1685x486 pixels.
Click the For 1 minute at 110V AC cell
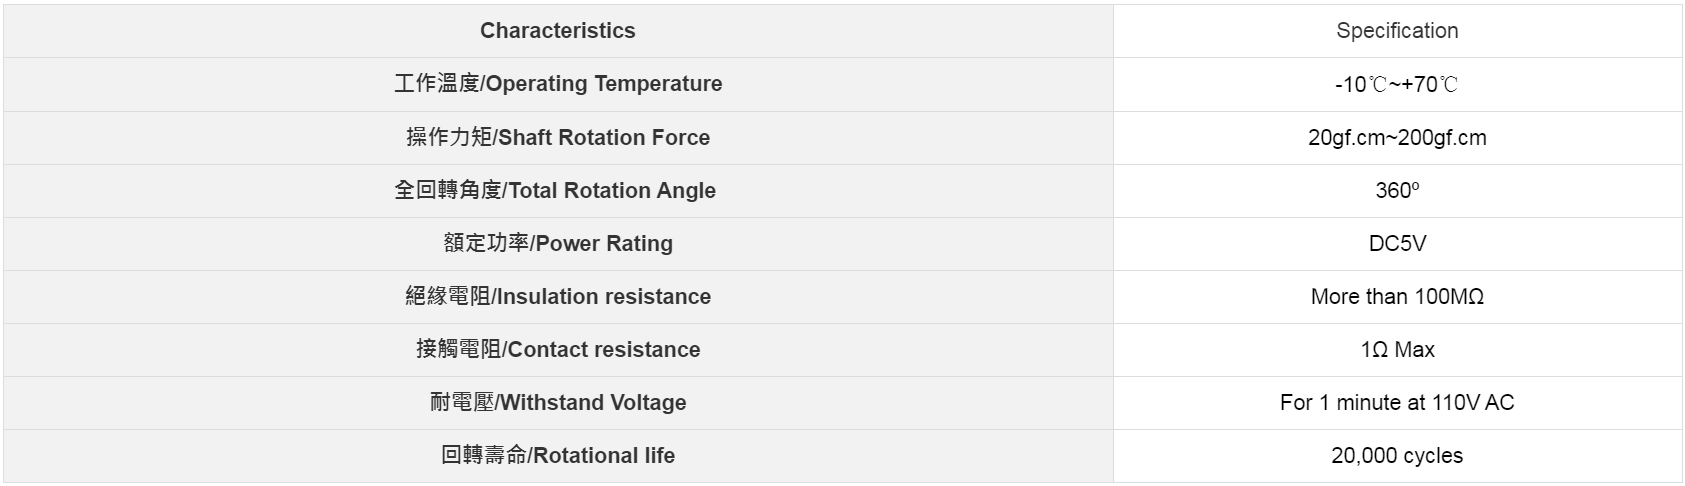tap(1397, 402)
